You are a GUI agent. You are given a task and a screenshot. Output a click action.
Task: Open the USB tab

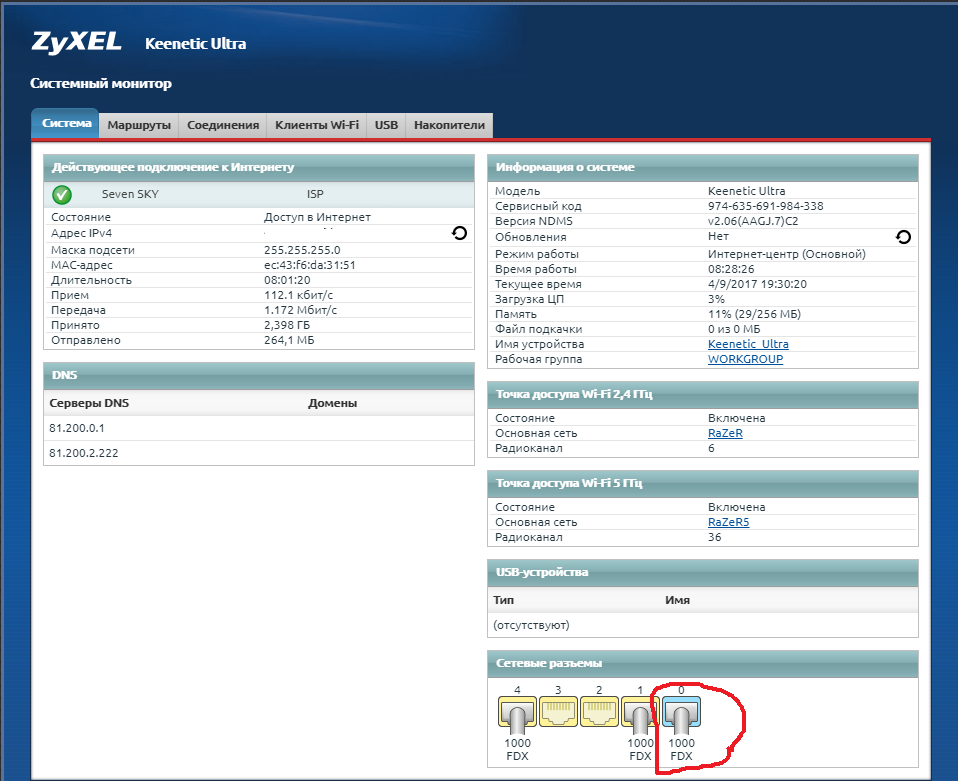pyautogui.click(x=386, y=125)
